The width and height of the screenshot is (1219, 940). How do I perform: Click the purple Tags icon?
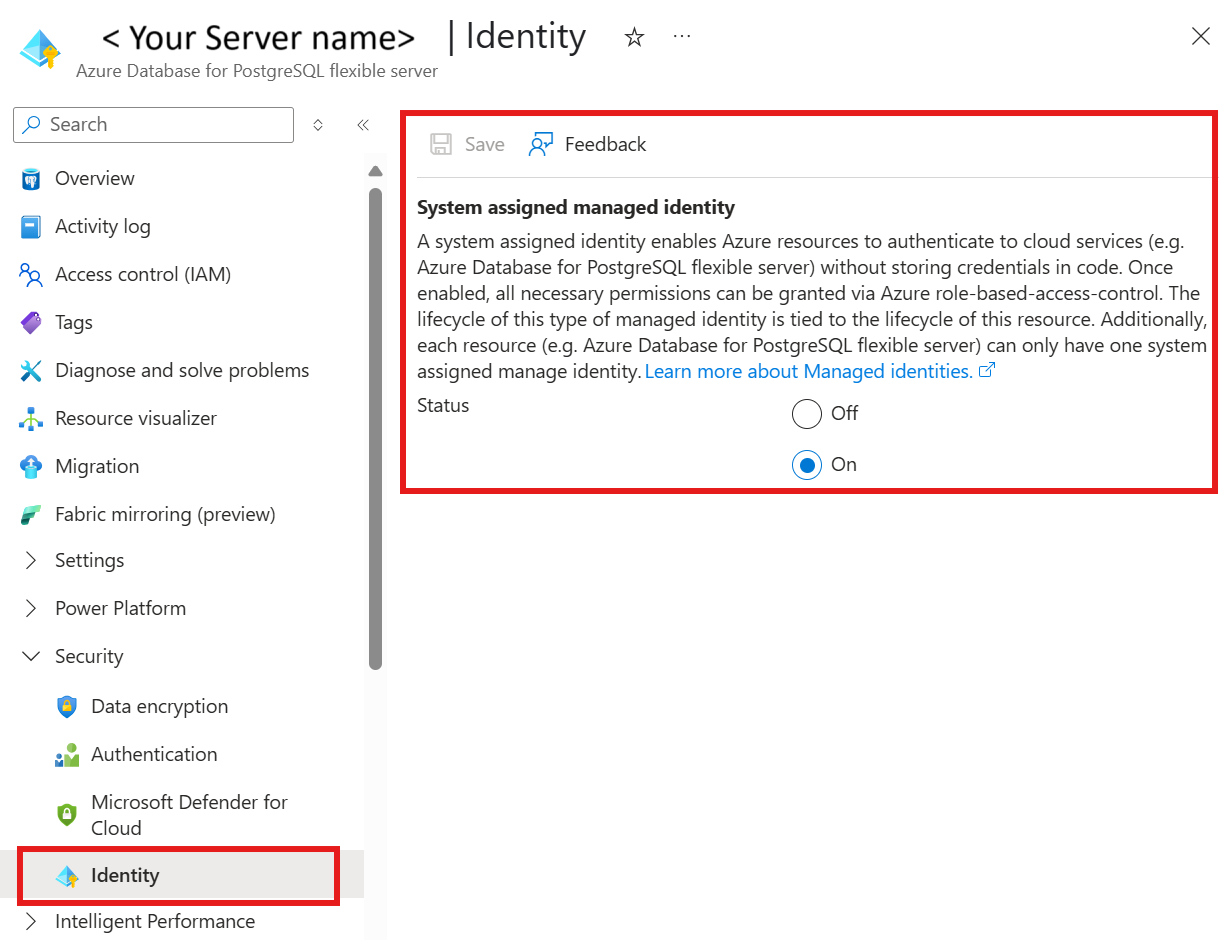31,323
